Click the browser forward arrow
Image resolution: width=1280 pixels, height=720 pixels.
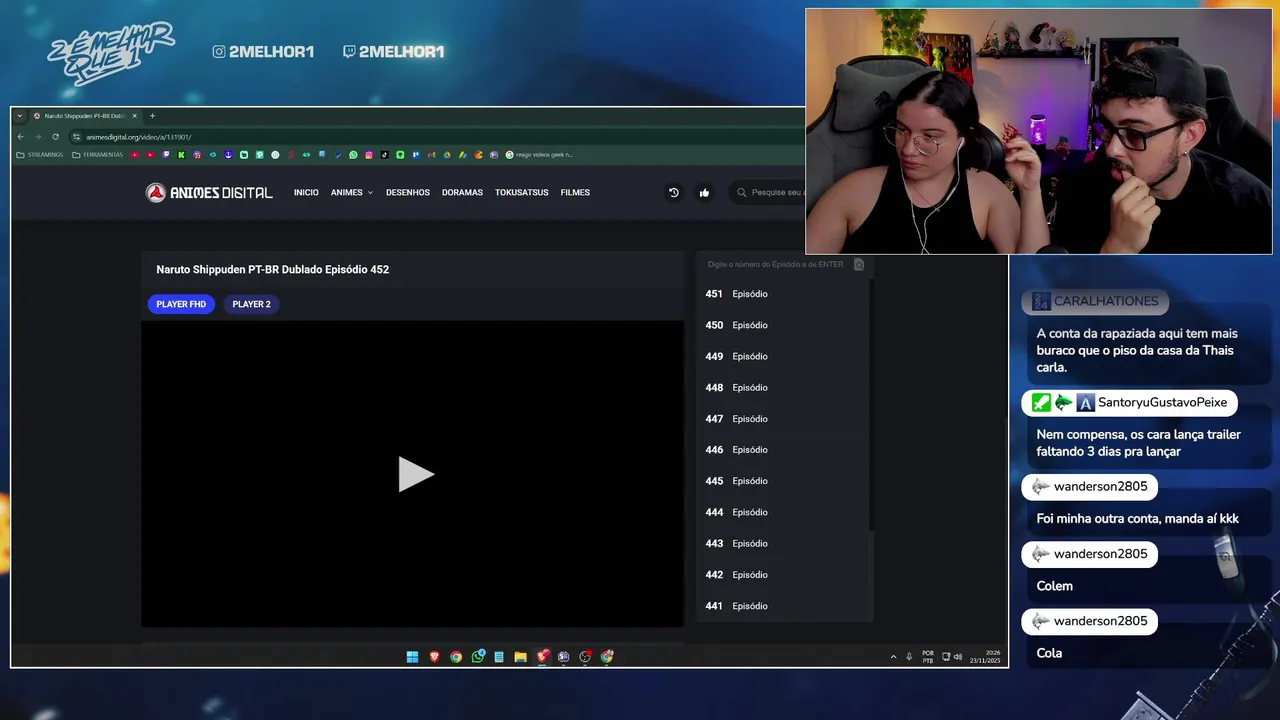point(38,137)
